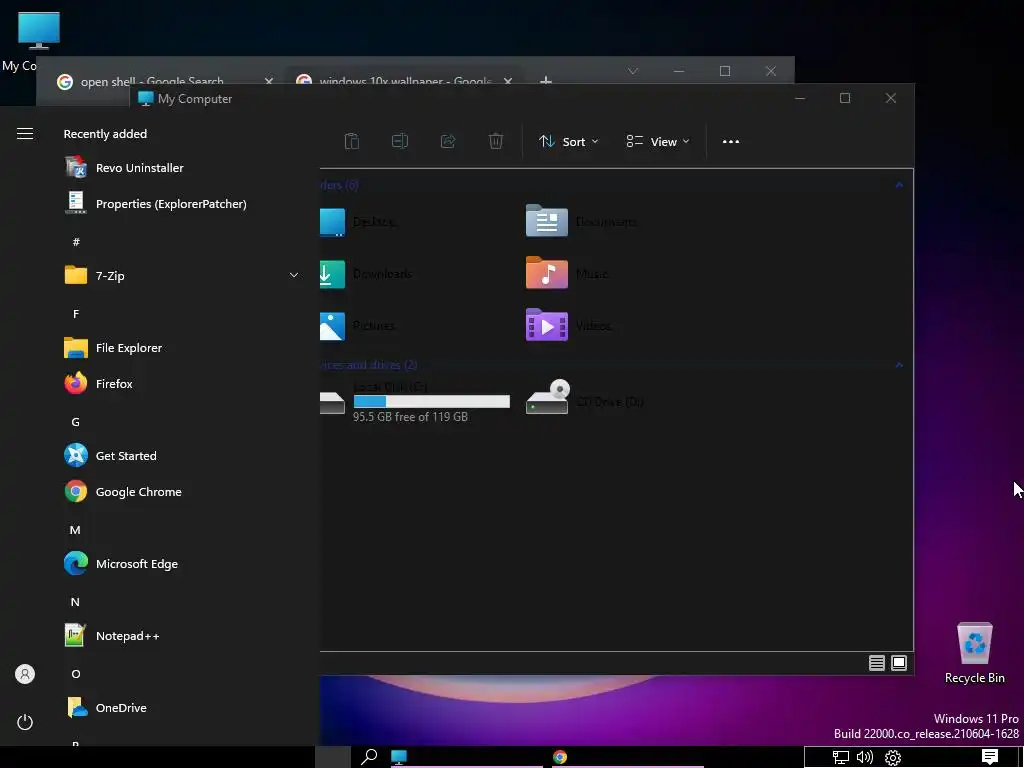The width and height of the screenshot is (1024, 768).
Task: Open the notification center icon
Action: pyautogui.click(x=990, y=757)
